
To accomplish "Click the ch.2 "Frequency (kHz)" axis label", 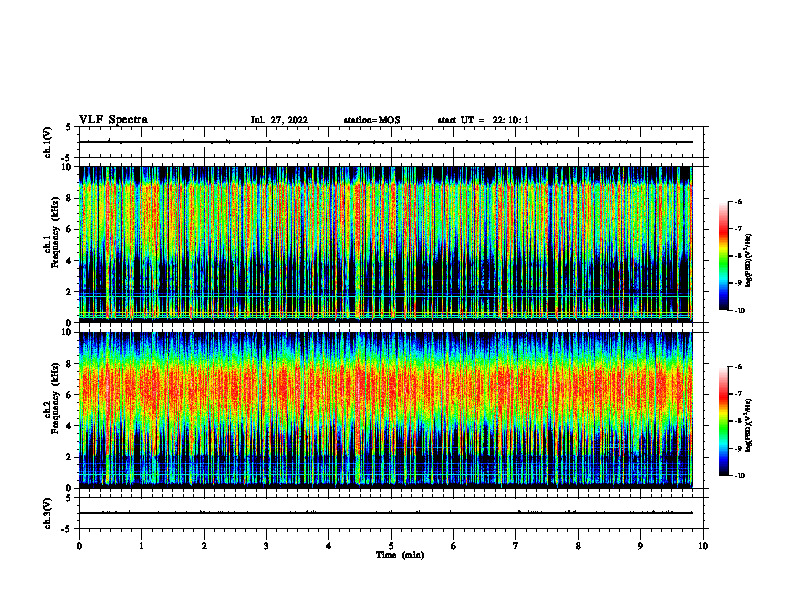I will tap(55, 398).
